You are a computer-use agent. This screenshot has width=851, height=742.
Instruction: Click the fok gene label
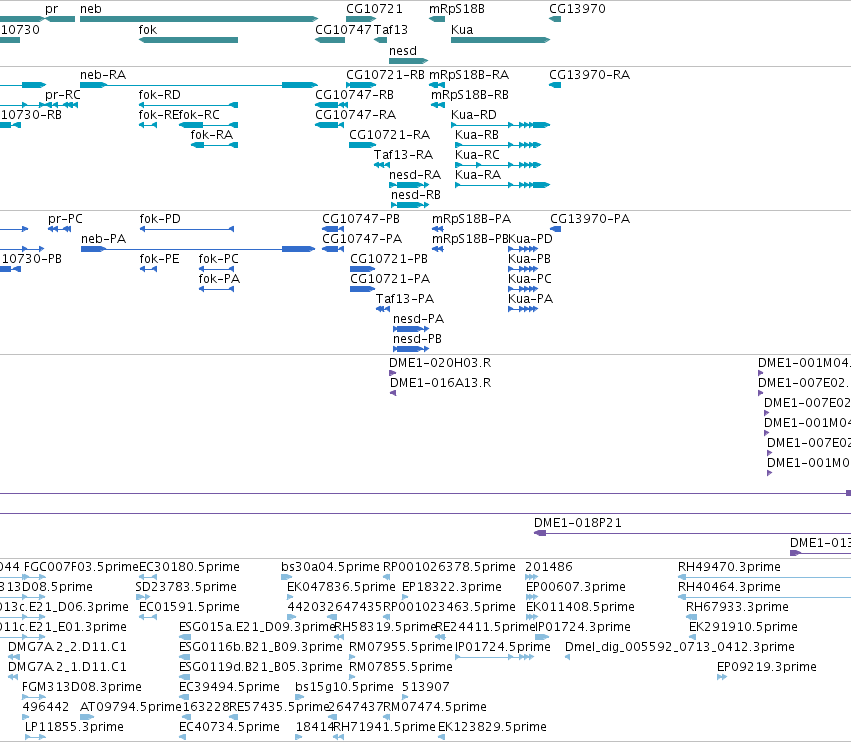148,29
